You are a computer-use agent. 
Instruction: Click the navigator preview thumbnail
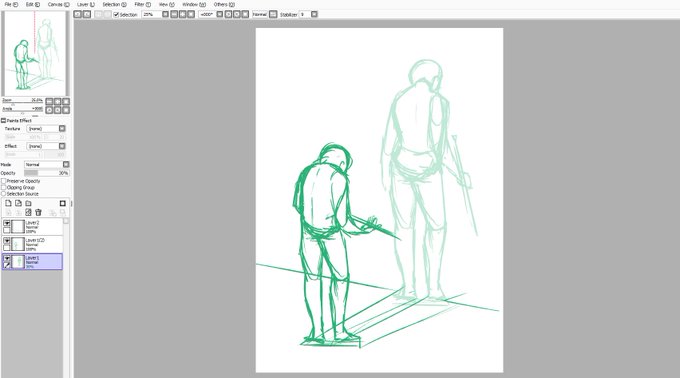[x=34, y=53]
